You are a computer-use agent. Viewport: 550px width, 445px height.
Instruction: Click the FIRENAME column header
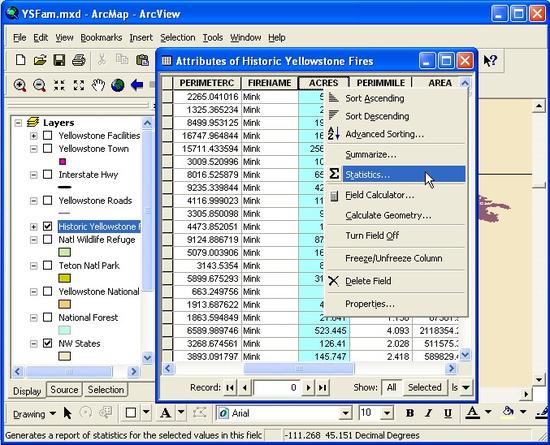click(269, 83)
